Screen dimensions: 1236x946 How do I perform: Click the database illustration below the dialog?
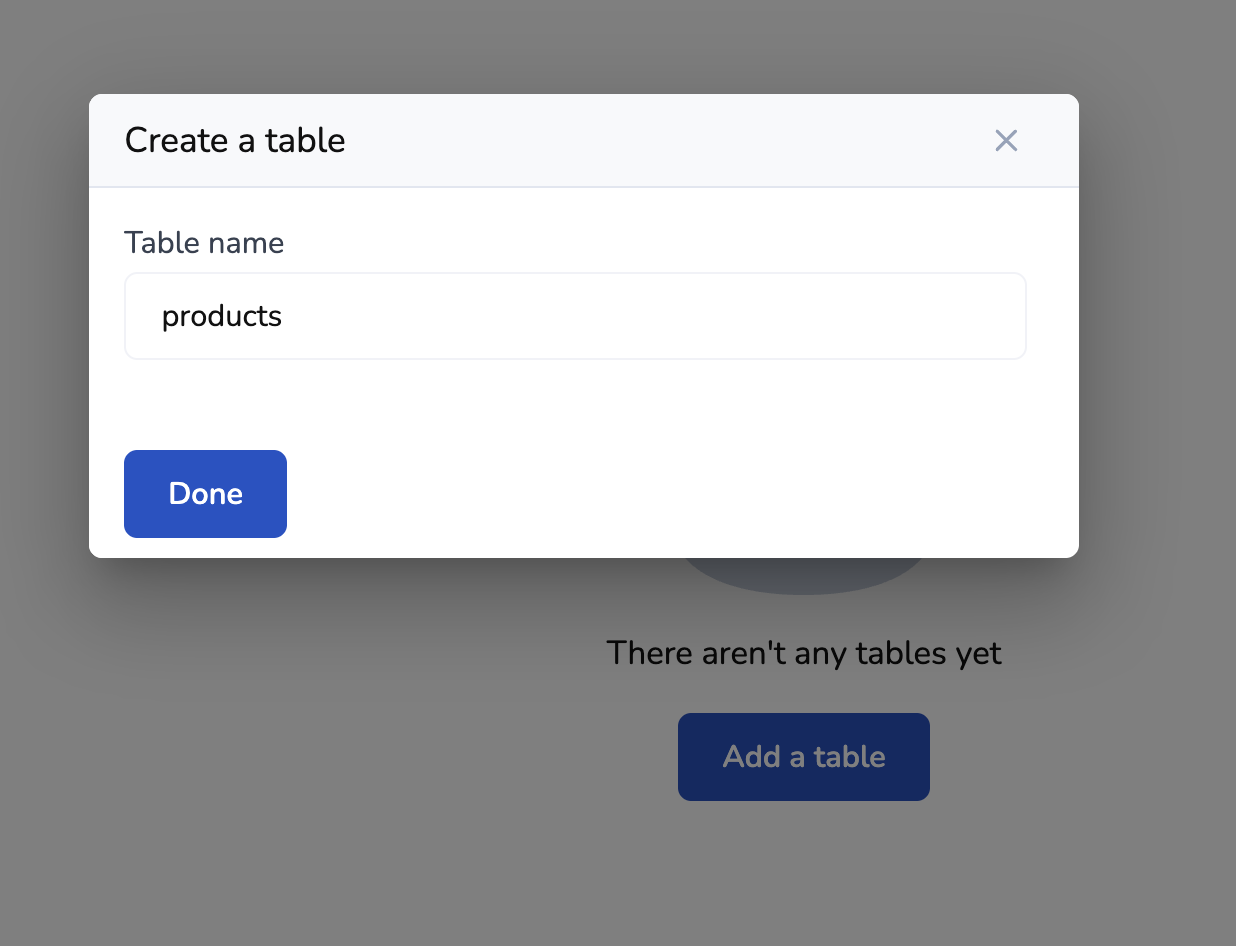[x=805, y=577]
